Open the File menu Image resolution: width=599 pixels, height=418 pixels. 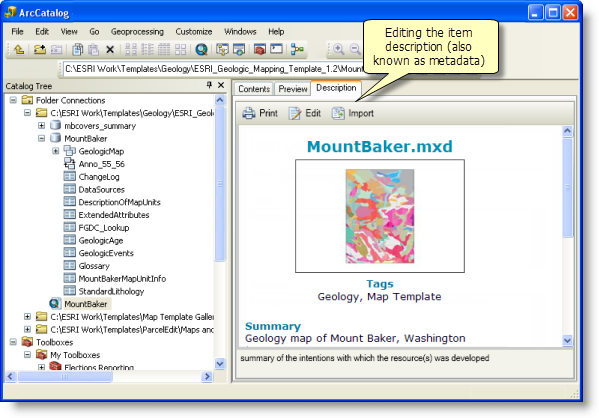[17, 32]
